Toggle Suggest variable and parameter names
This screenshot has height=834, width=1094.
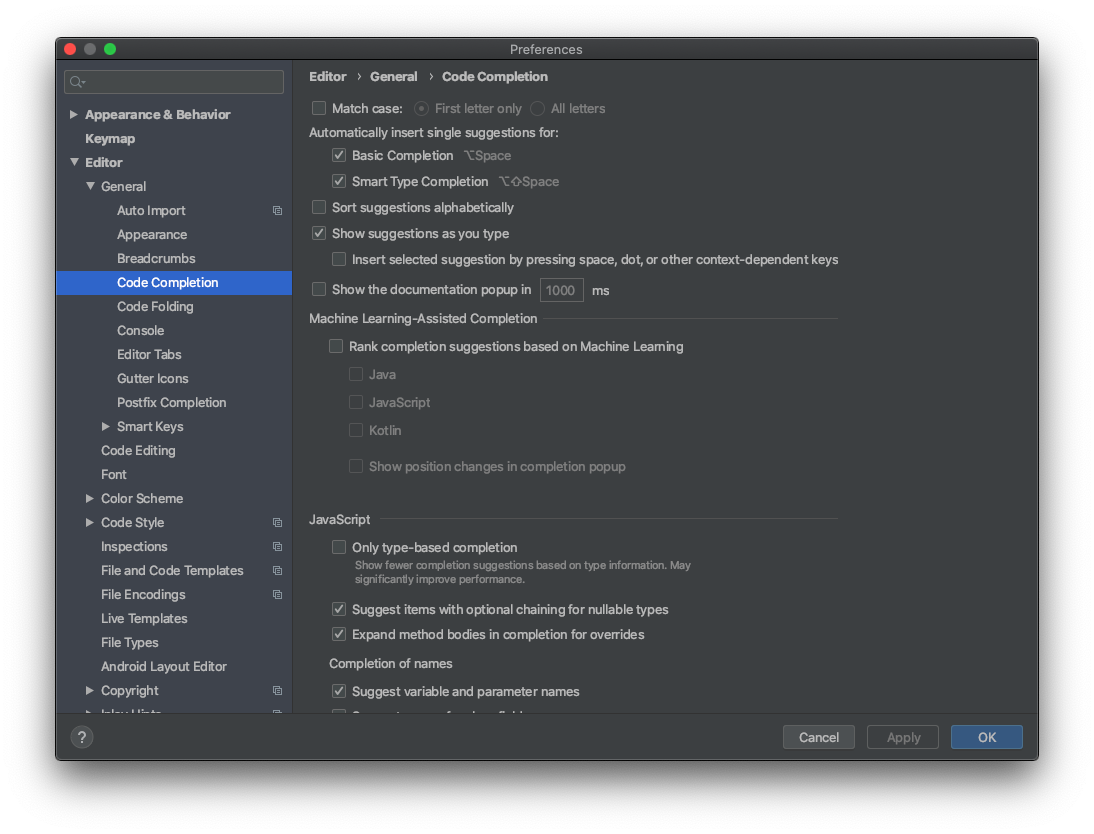pos(339,692)
